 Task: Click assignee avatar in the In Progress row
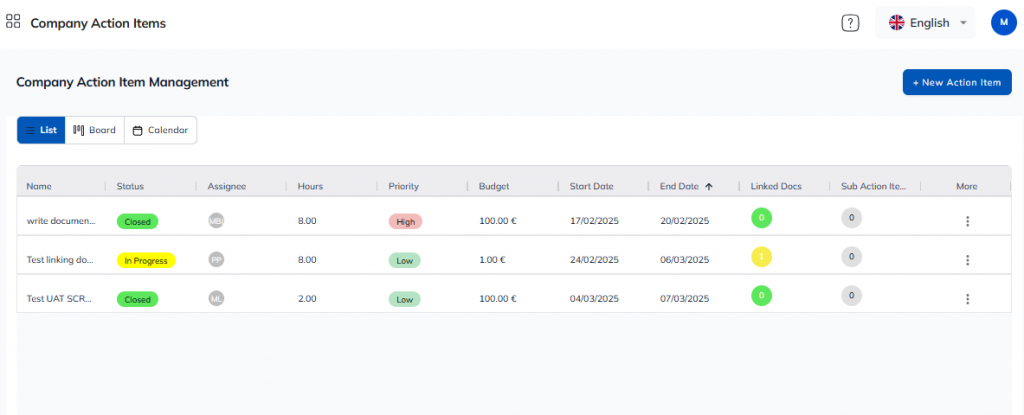(x=216, y=259)
